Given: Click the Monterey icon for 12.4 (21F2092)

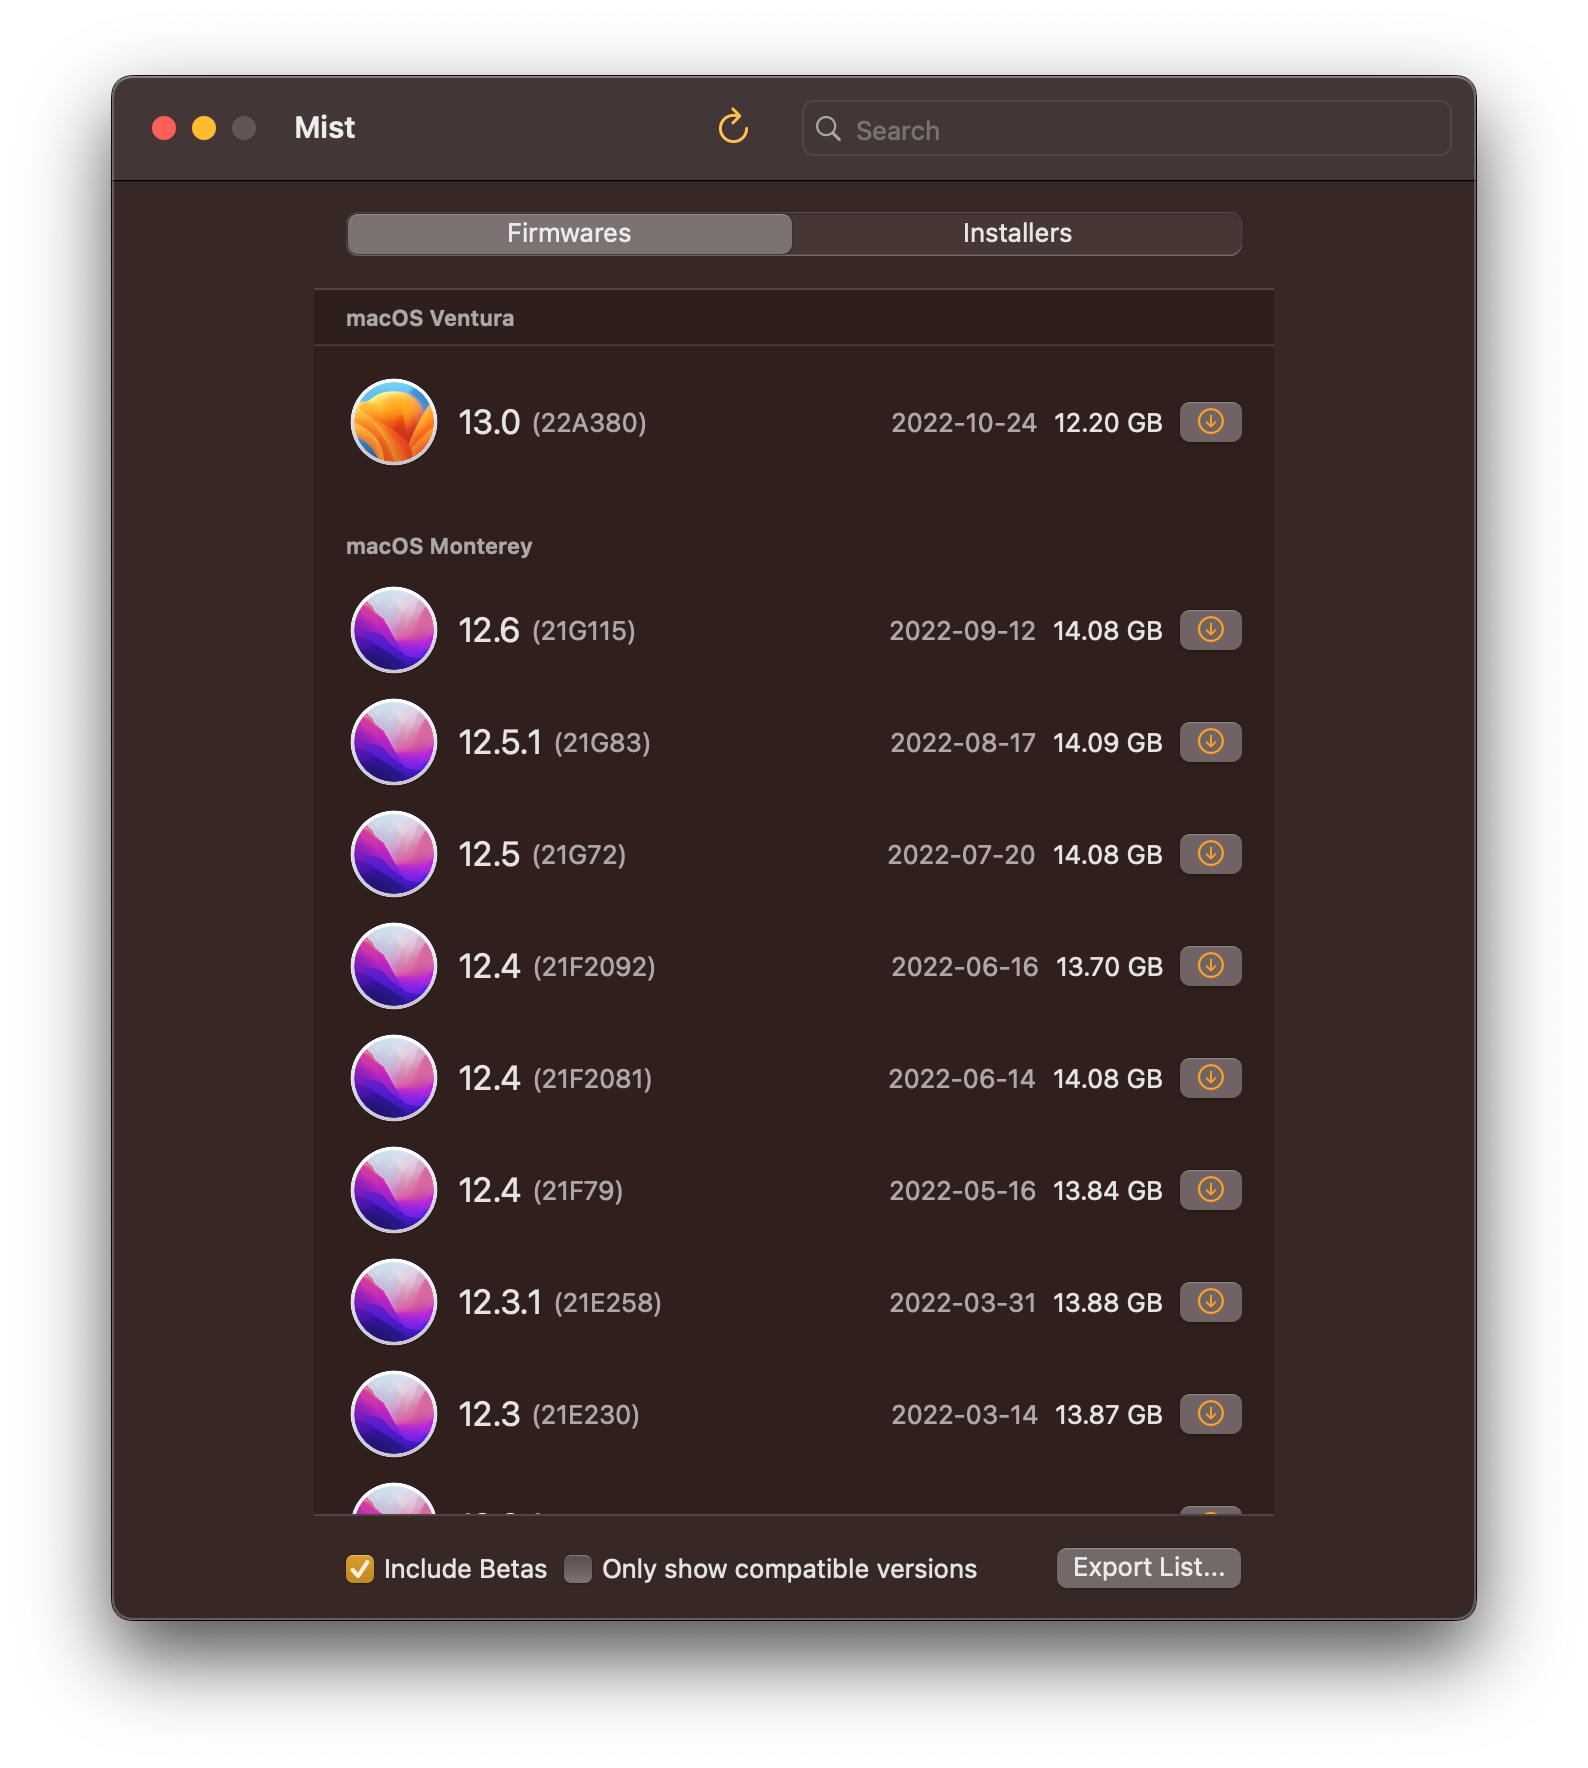Looking at the screenshot, I should click(x=394, y=966).
